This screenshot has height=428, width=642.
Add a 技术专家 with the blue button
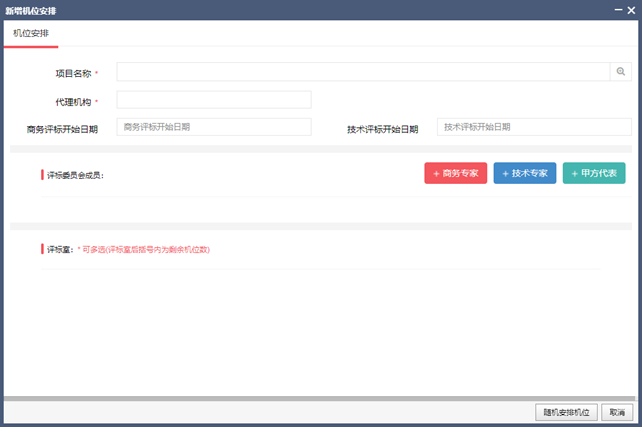coord(524,173)
